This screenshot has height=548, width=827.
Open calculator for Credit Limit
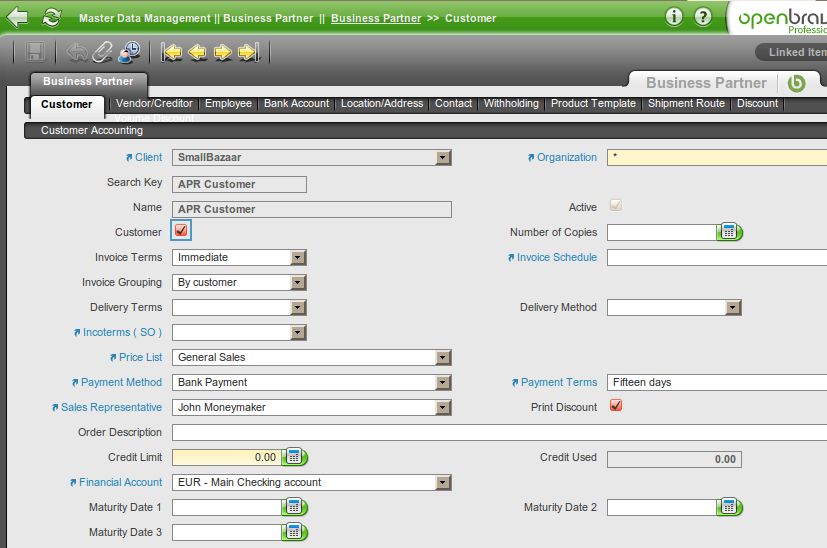coord(294,457)
